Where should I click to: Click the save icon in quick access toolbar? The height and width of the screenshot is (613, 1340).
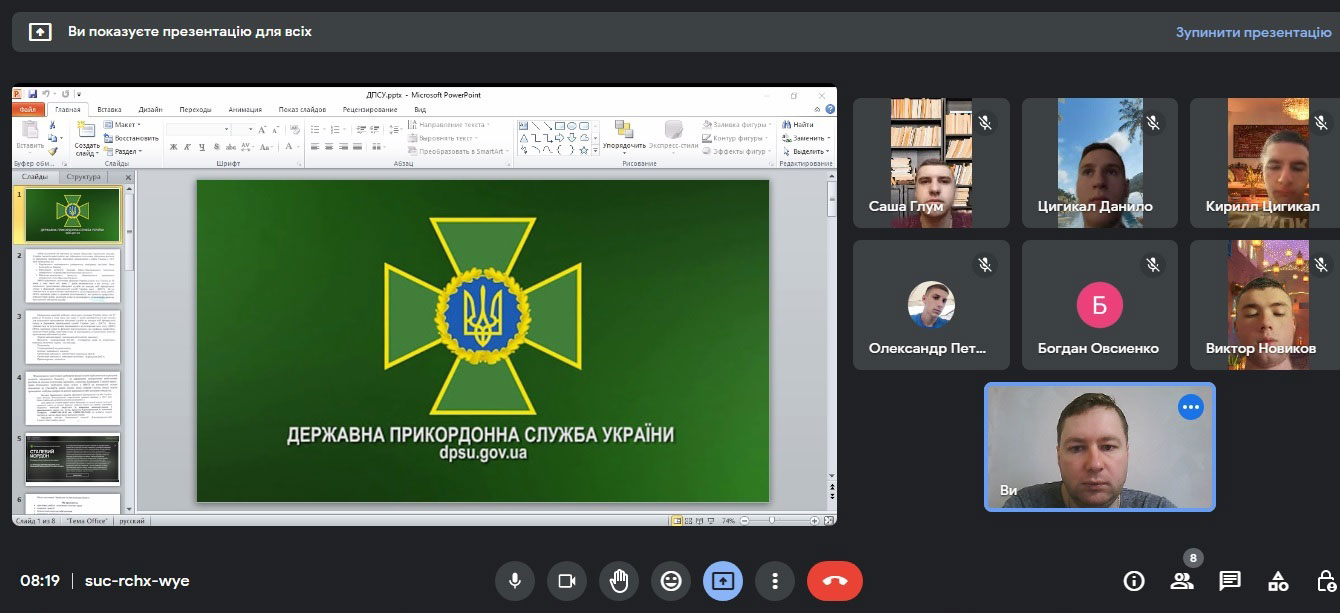[x=33, y=94]
